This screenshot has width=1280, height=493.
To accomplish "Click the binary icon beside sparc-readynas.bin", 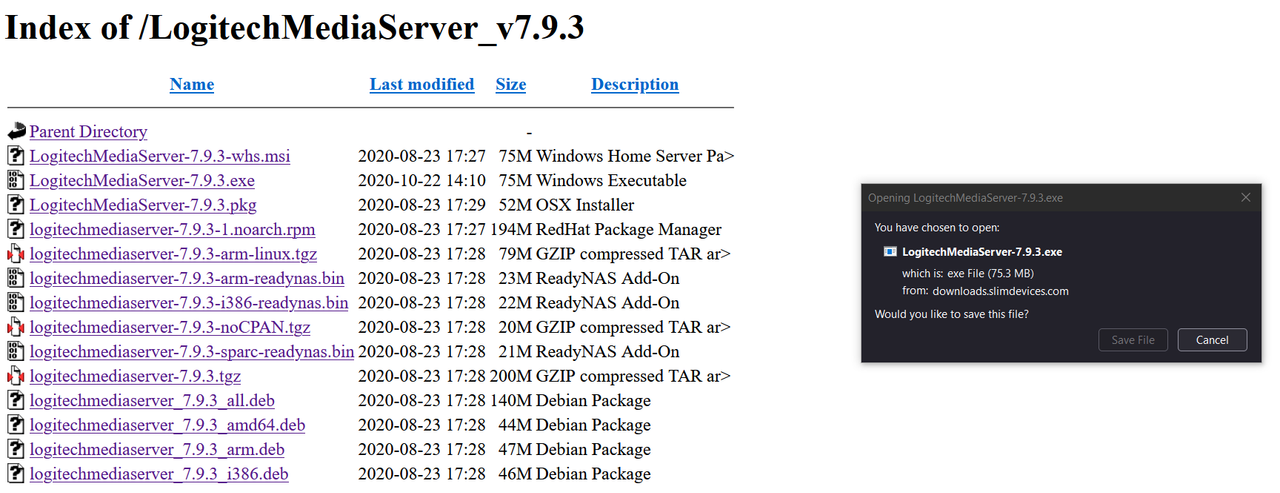I will [16, 351].
